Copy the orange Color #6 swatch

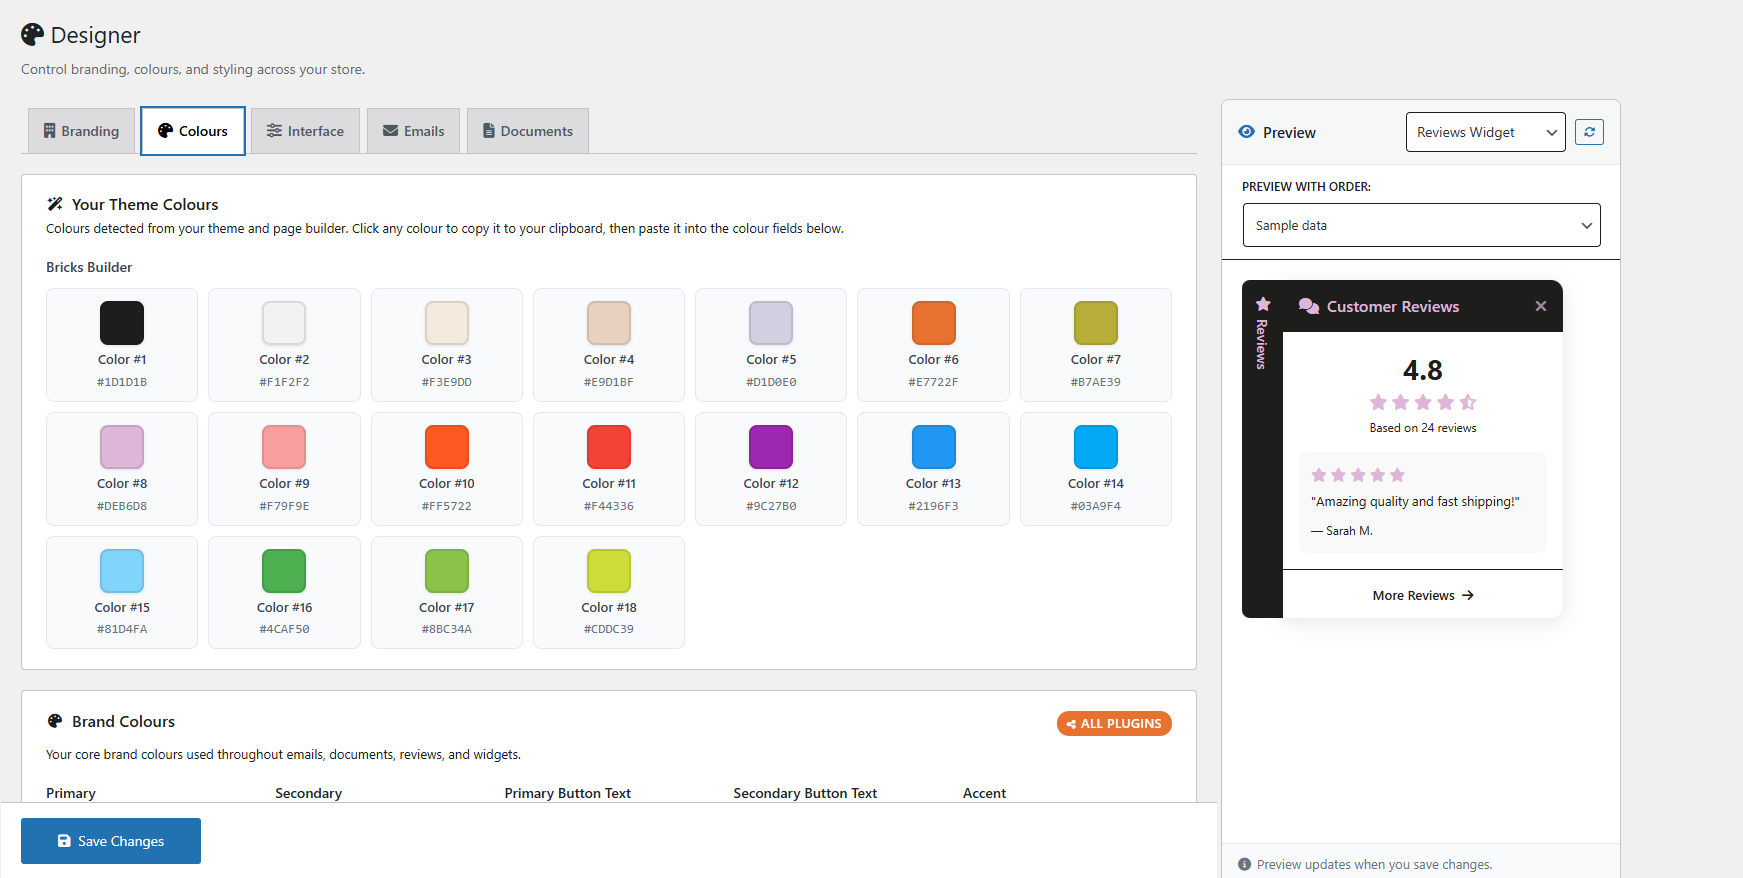[933, 323]
